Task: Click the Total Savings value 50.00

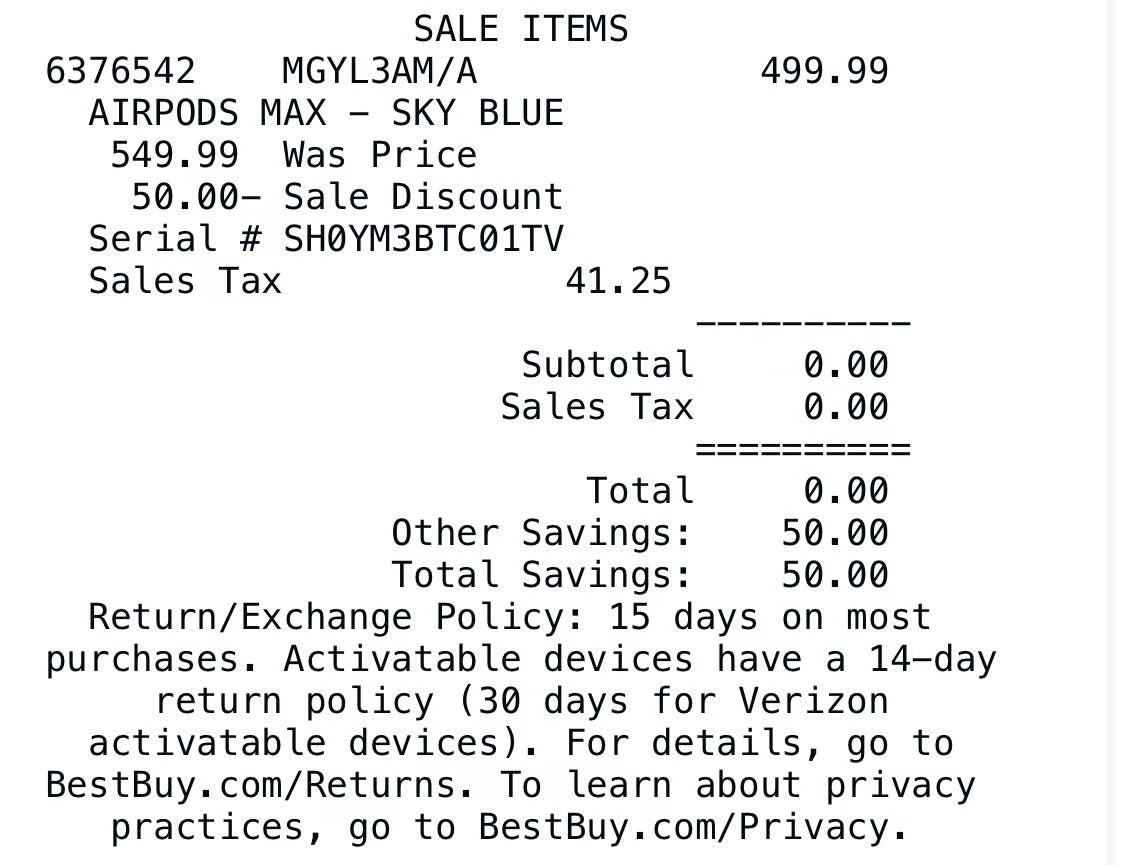Action: click(x=835, y=576)
